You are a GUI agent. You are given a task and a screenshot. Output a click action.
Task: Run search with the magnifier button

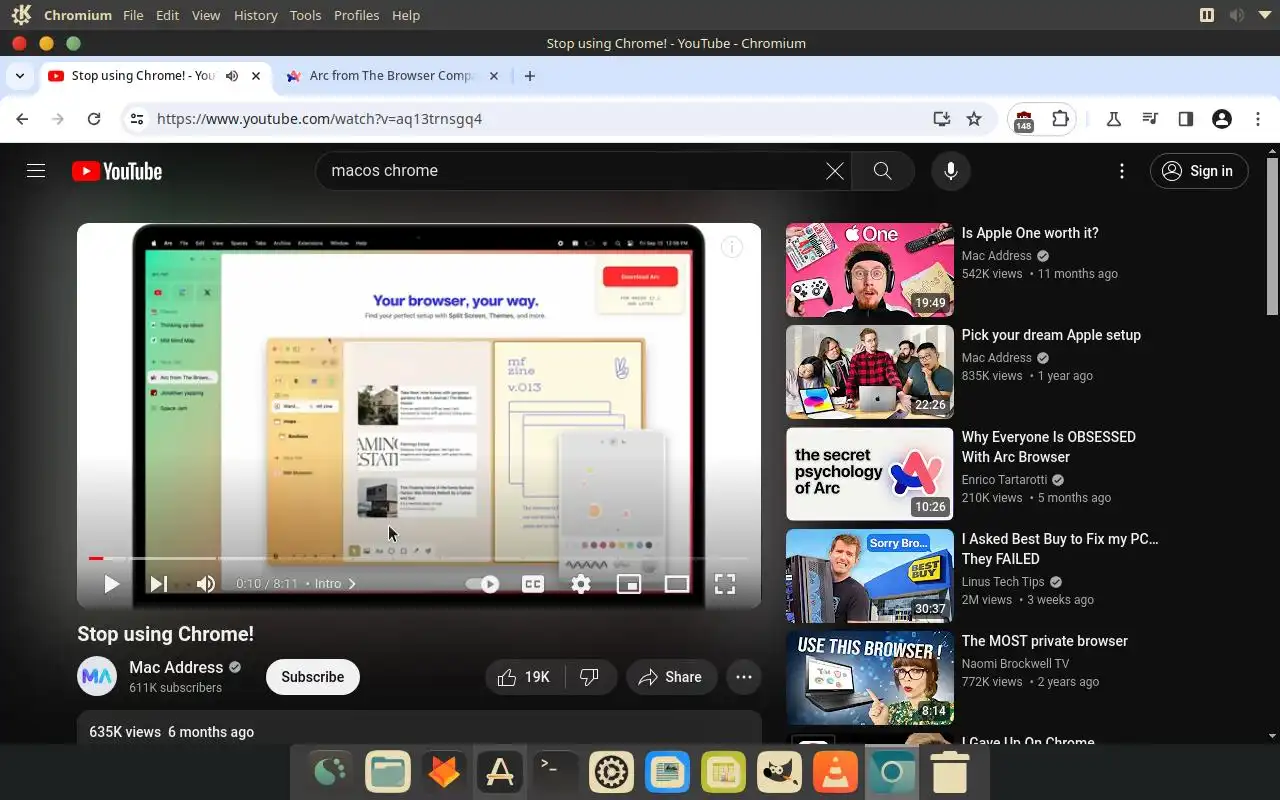click(882, 171)
